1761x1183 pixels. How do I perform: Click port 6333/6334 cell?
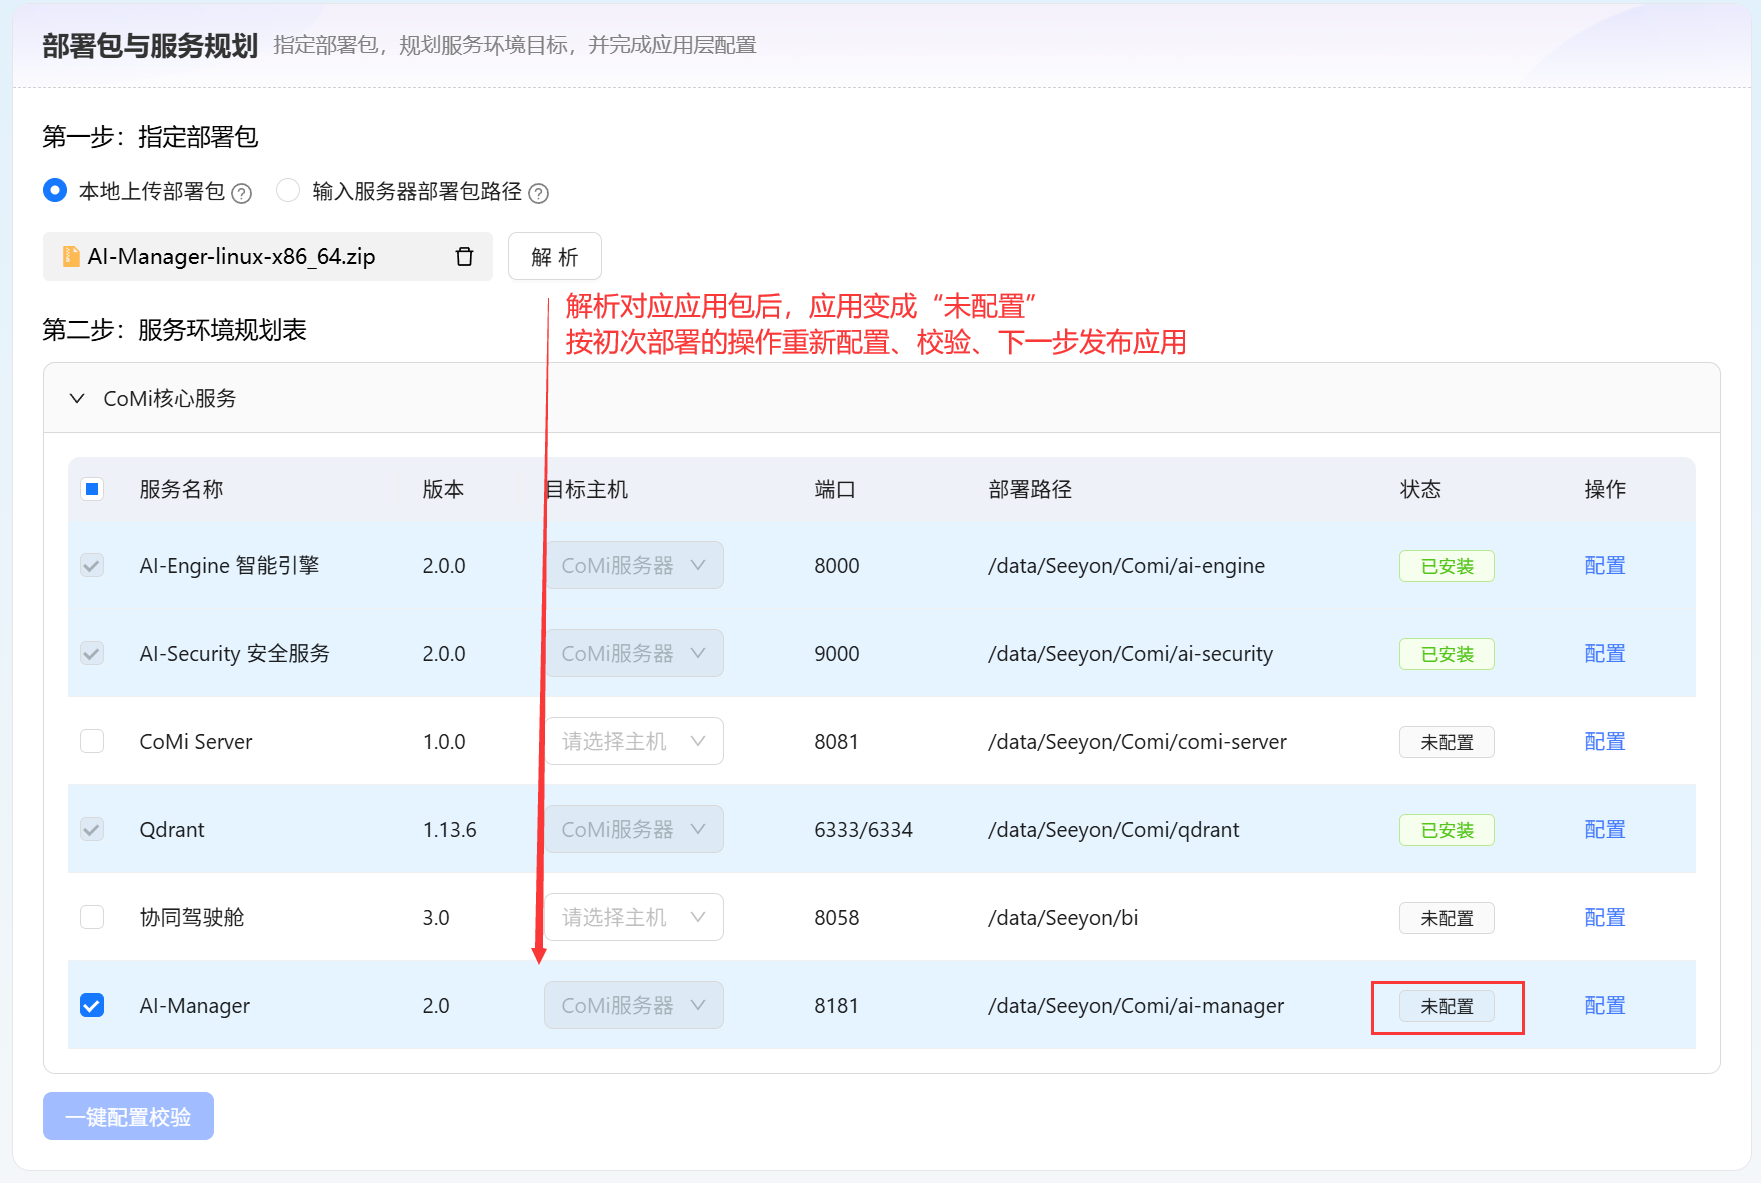pyautogui.click(x=863, y=830)
